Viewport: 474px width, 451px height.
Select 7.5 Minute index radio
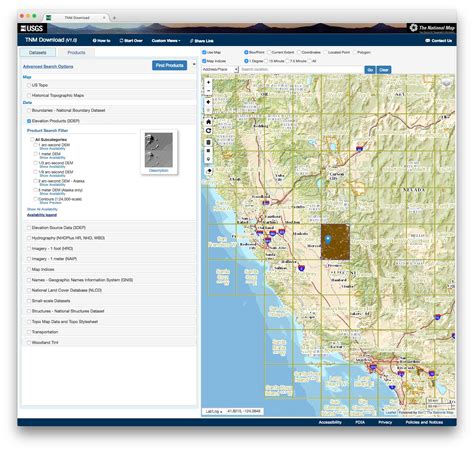click(287, 61)
